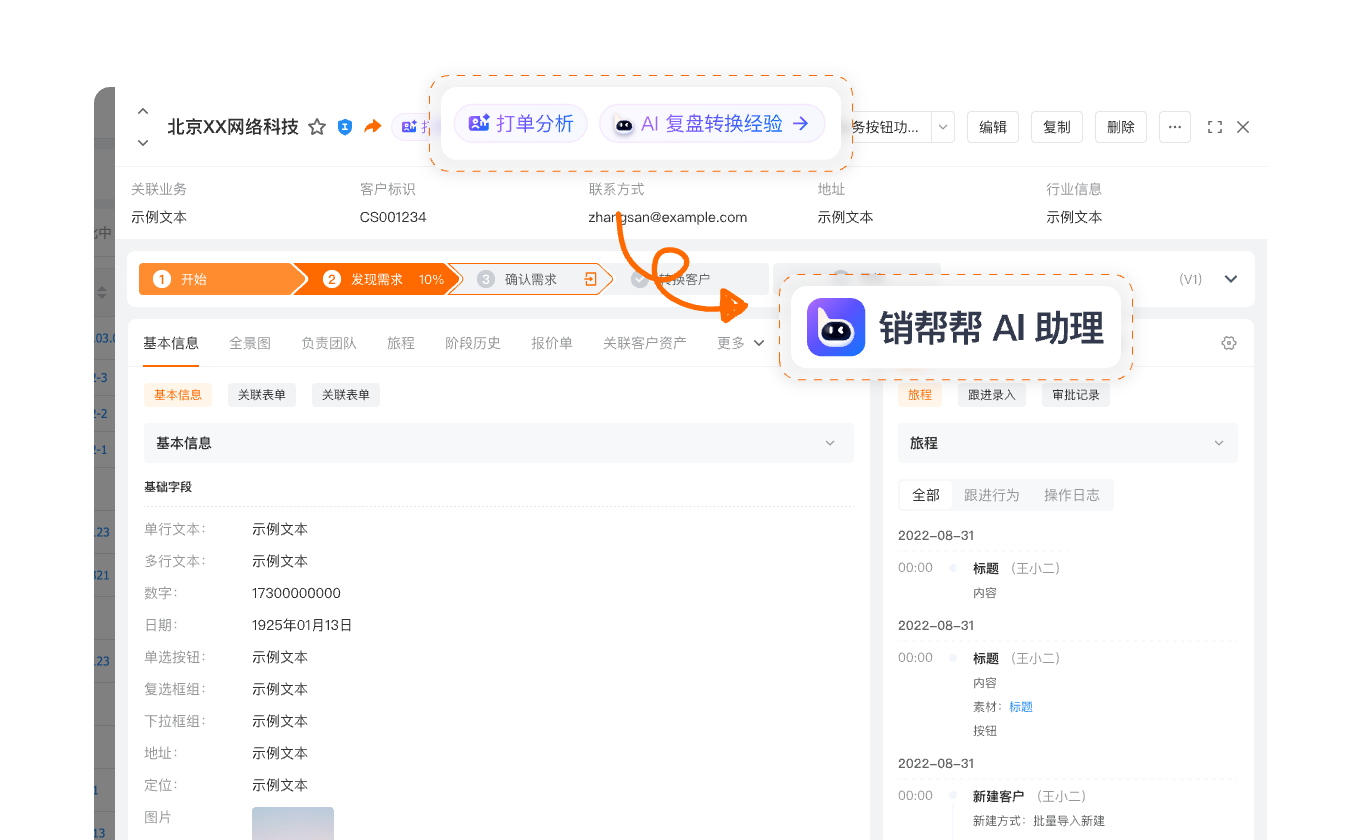The height and width of the screenshot is (840, 1360).
Task: Expand stage bar chevron next to (V1)
Action: [x=1231, y=279]
